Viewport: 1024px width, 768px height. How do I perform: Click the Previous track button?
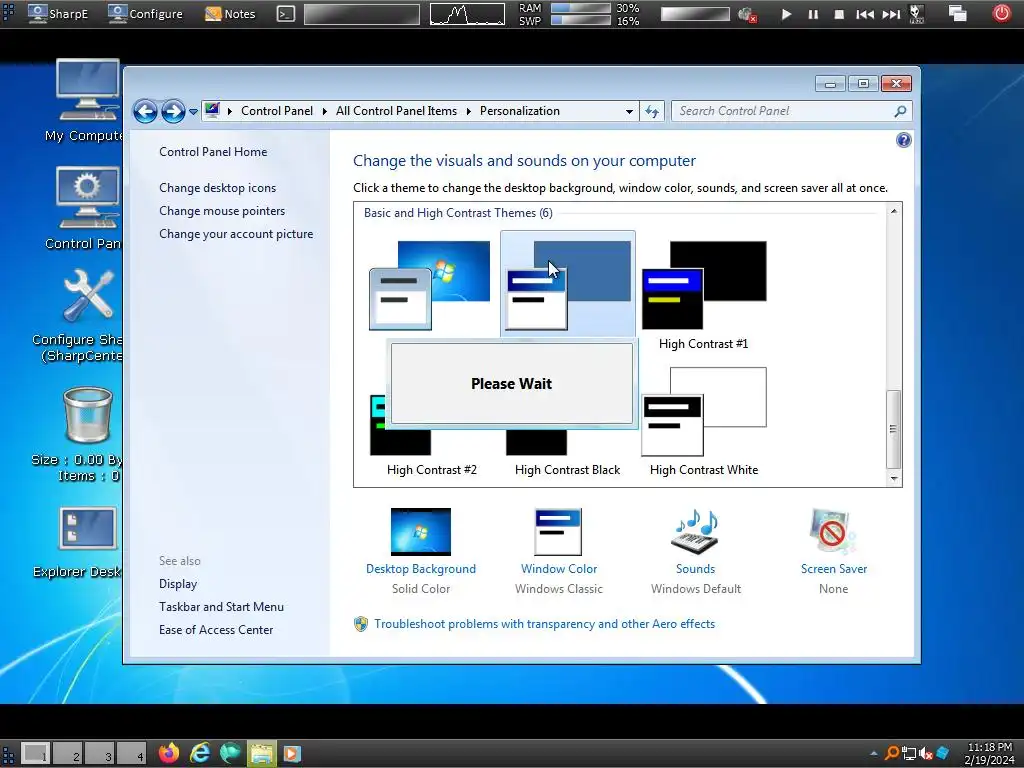coord(865,14)
